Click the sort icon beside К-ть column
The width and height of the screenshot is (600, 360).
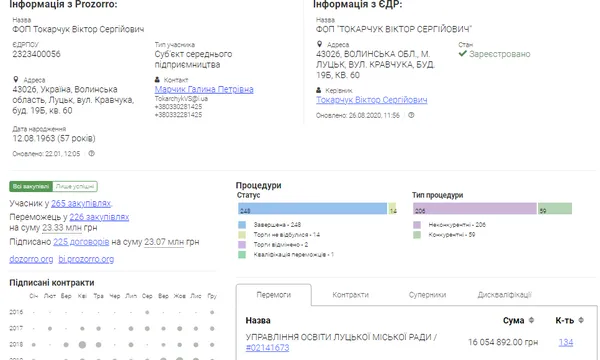click(x=581, y=320)
